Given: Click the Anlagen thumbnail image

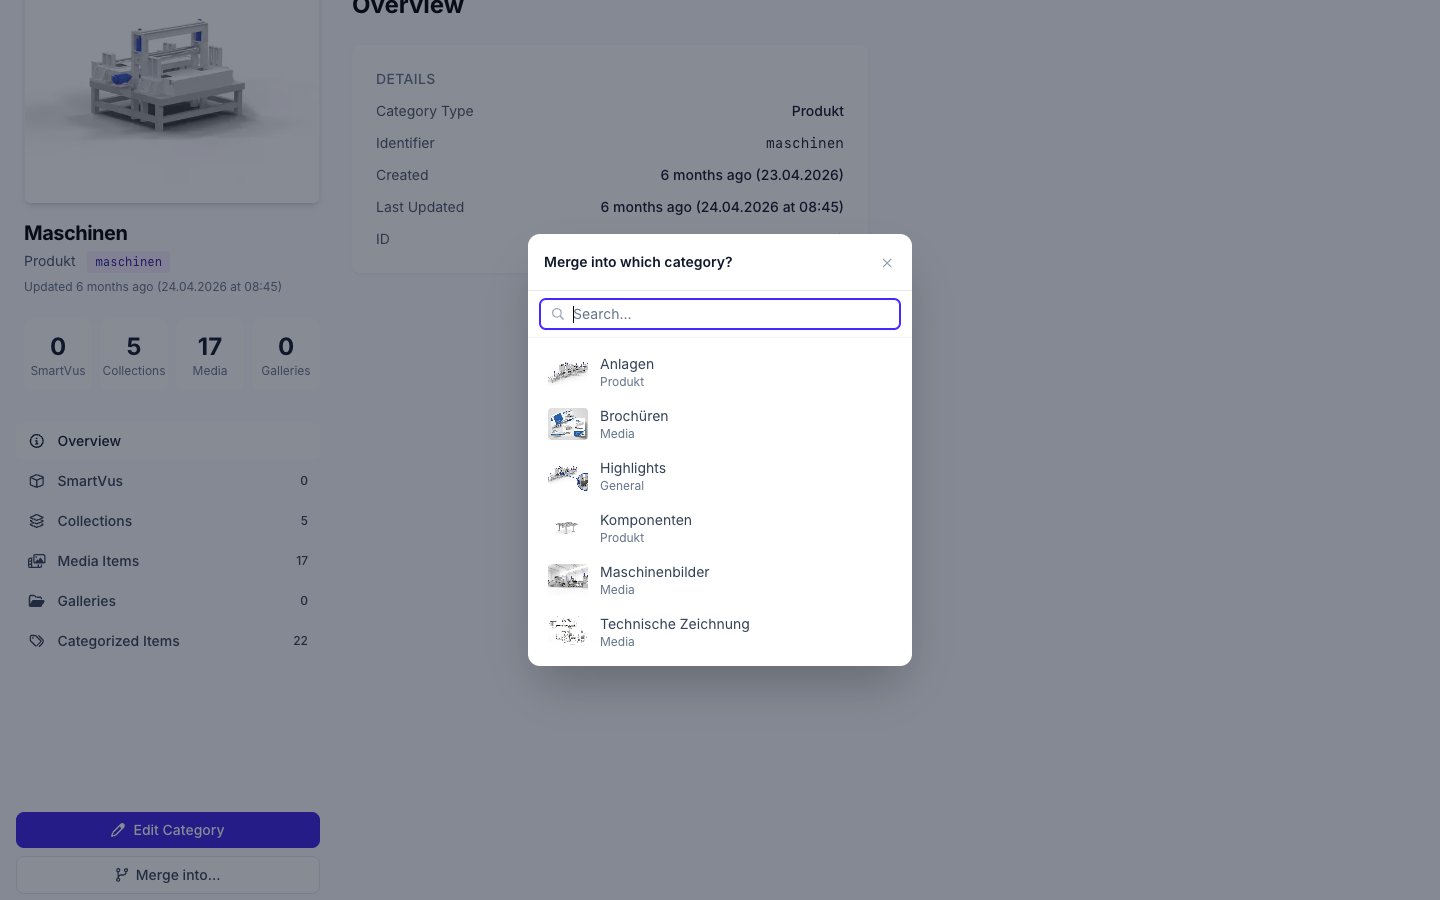Looking at the screenshot, I should coord(568,372).
